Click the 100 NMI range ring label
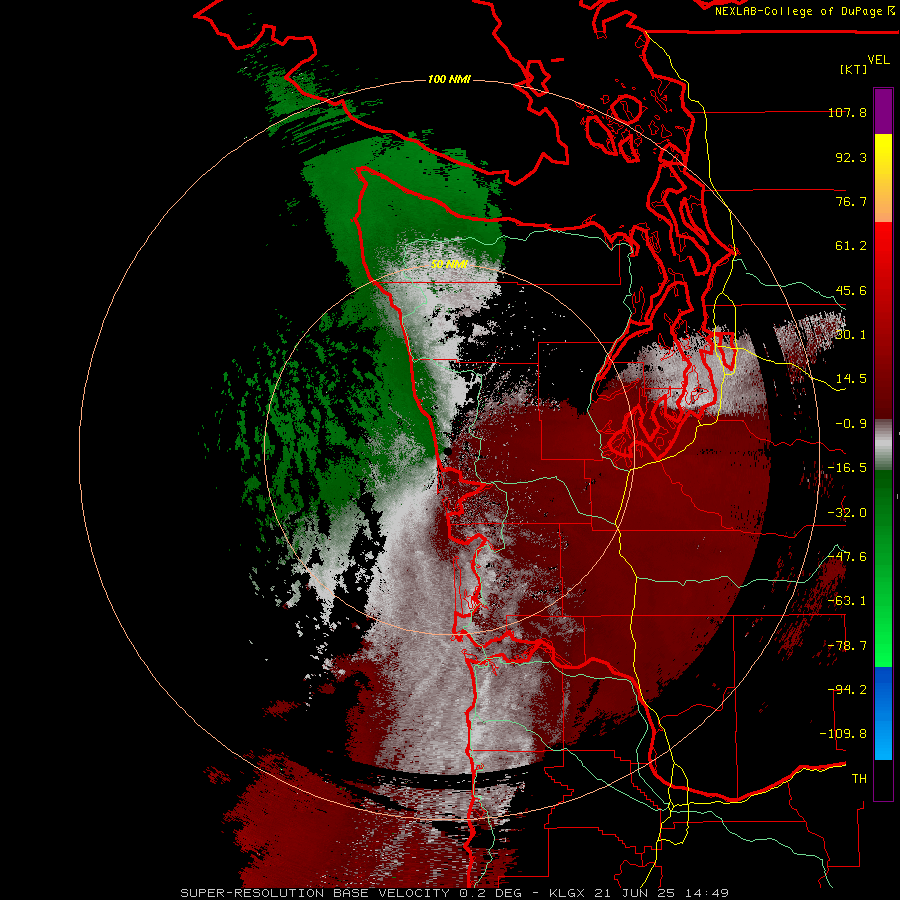This screenshot has width=900, height=900. pos(449,79)
